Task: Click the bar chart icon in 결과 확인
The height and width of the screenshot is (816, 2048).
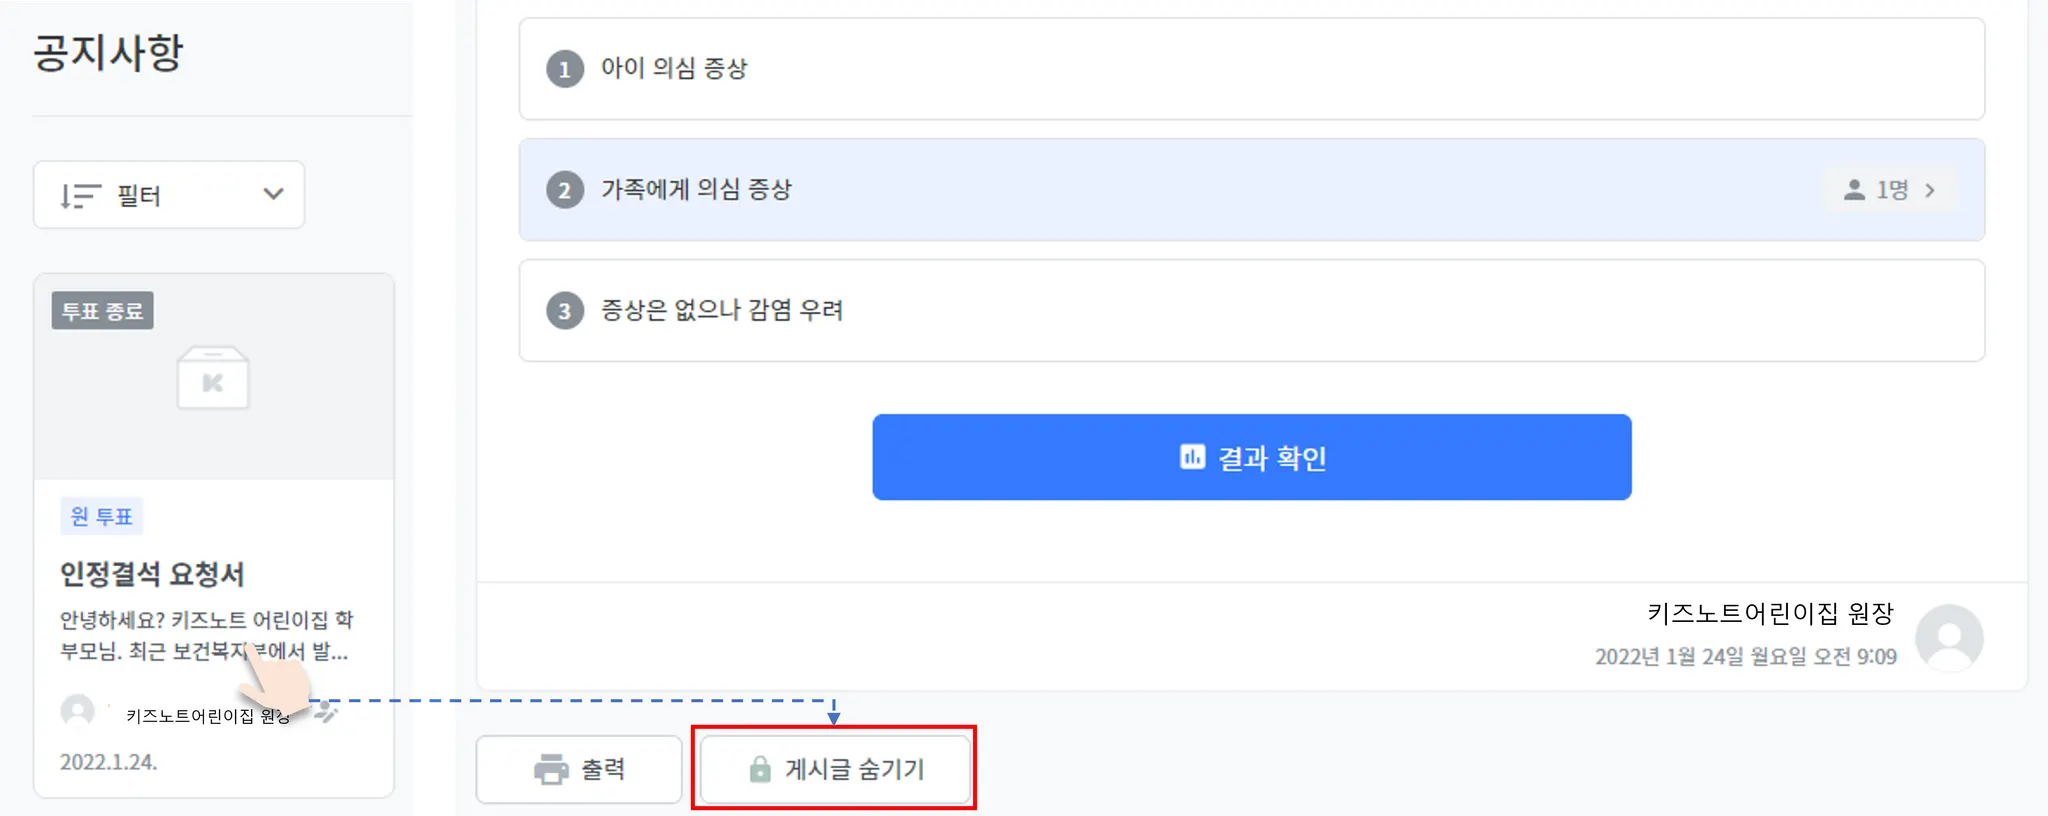Action: 1192,457
